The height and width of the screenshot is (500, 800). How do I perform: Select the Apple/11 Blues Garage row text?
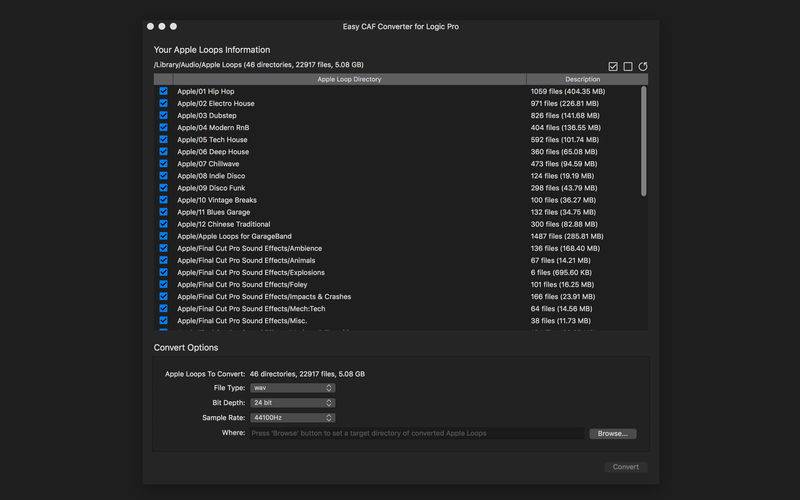[x=214, y=212]
